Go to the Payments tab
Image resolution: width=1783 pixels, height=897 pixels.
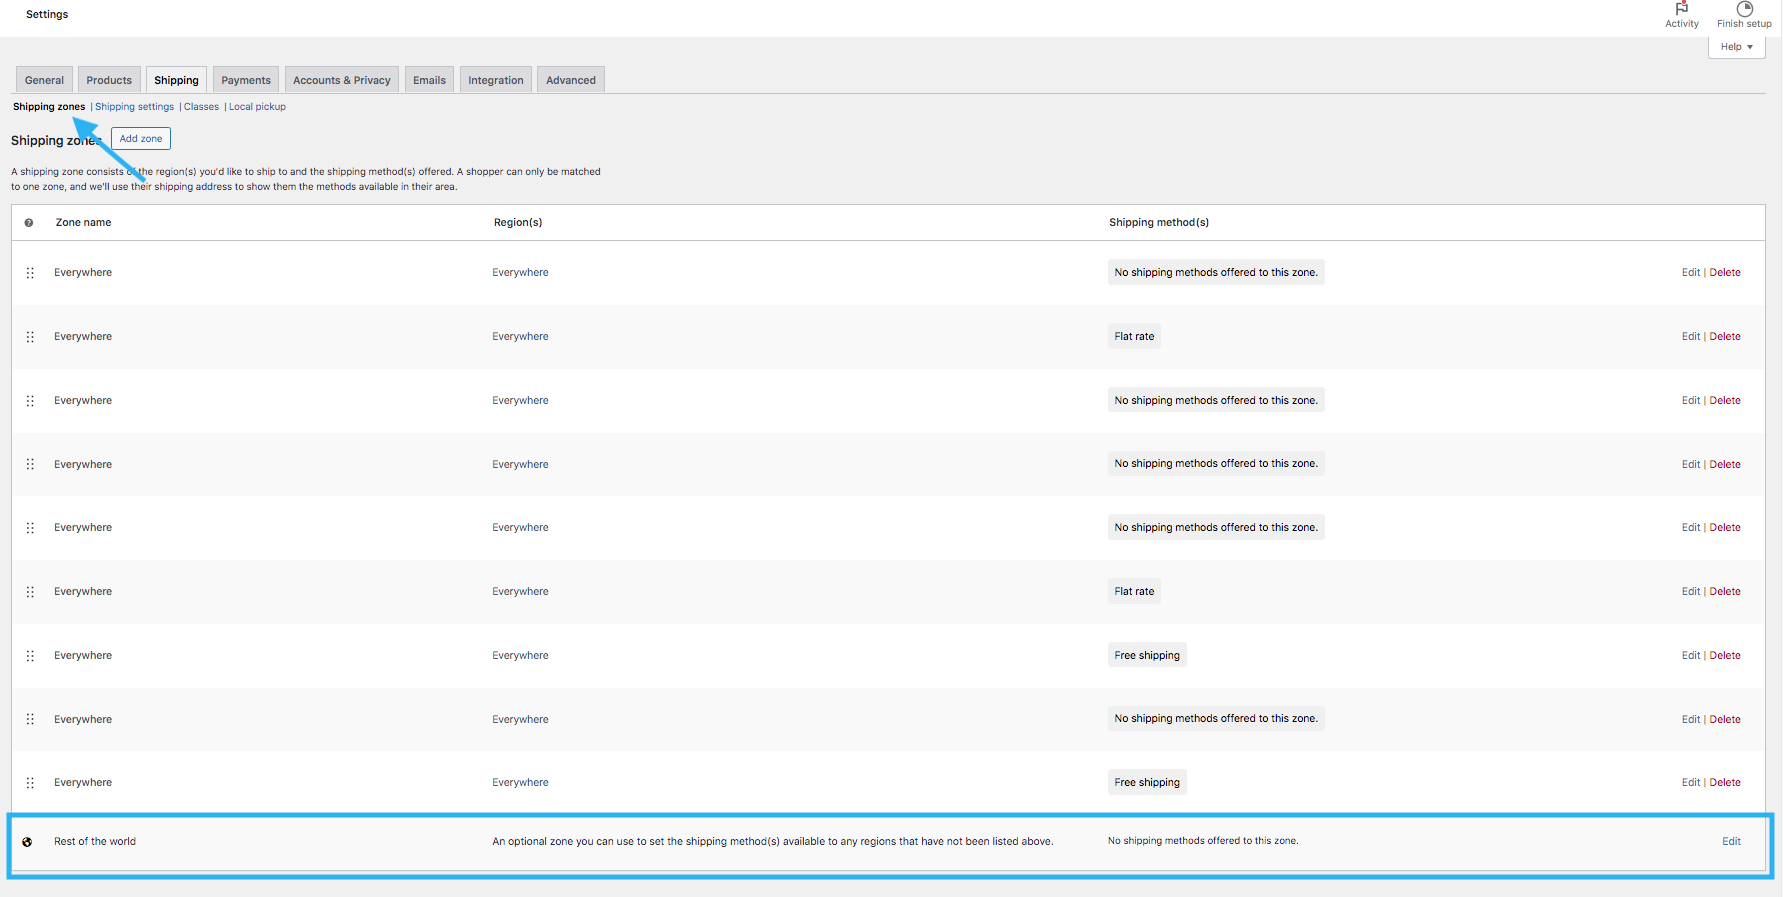pyautogui.click(x=246, y=80)
